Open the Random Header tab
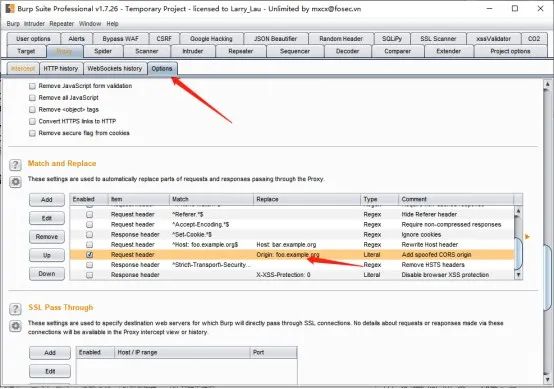 [x=341, y=39]
